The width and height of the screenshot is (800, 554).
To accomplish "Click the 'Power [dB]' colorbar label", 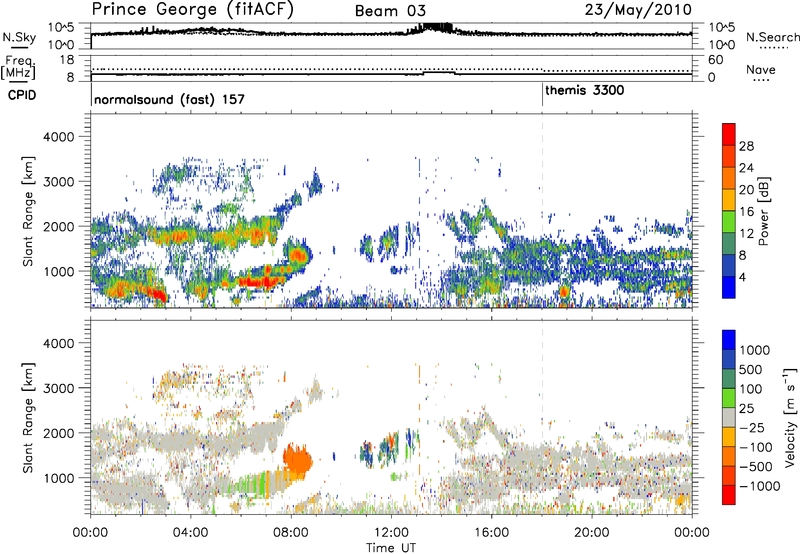I will tap(763, 211).
